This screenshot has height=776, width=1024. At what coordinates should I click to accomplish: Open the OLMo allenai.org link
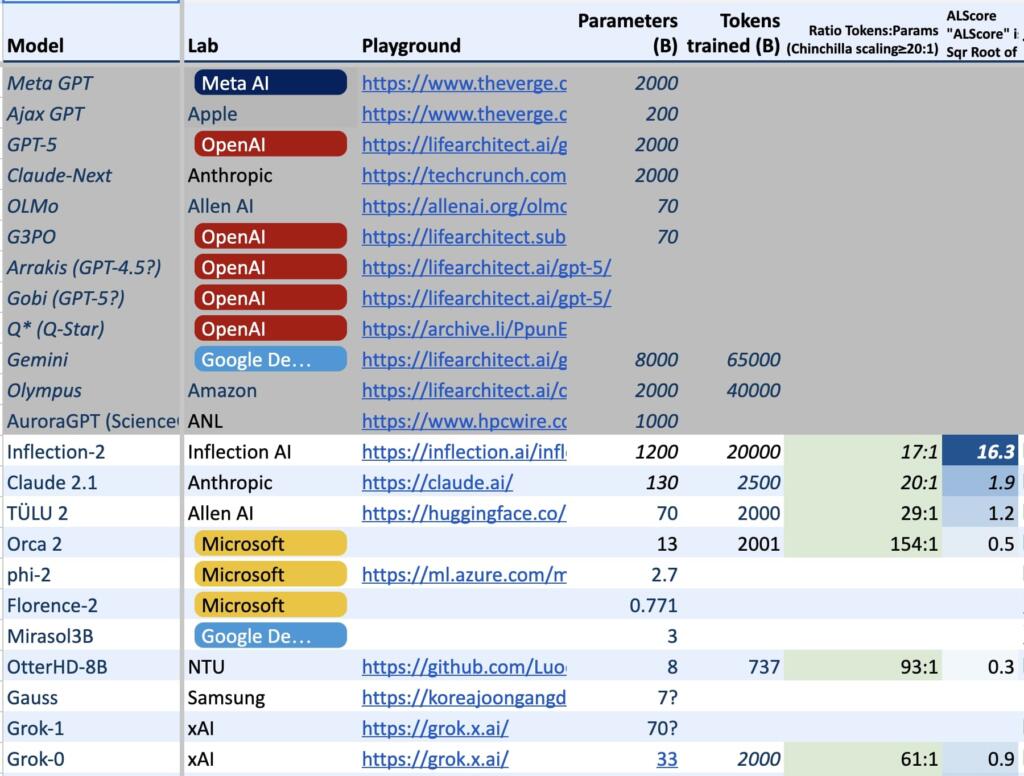(x=463, y=207)
